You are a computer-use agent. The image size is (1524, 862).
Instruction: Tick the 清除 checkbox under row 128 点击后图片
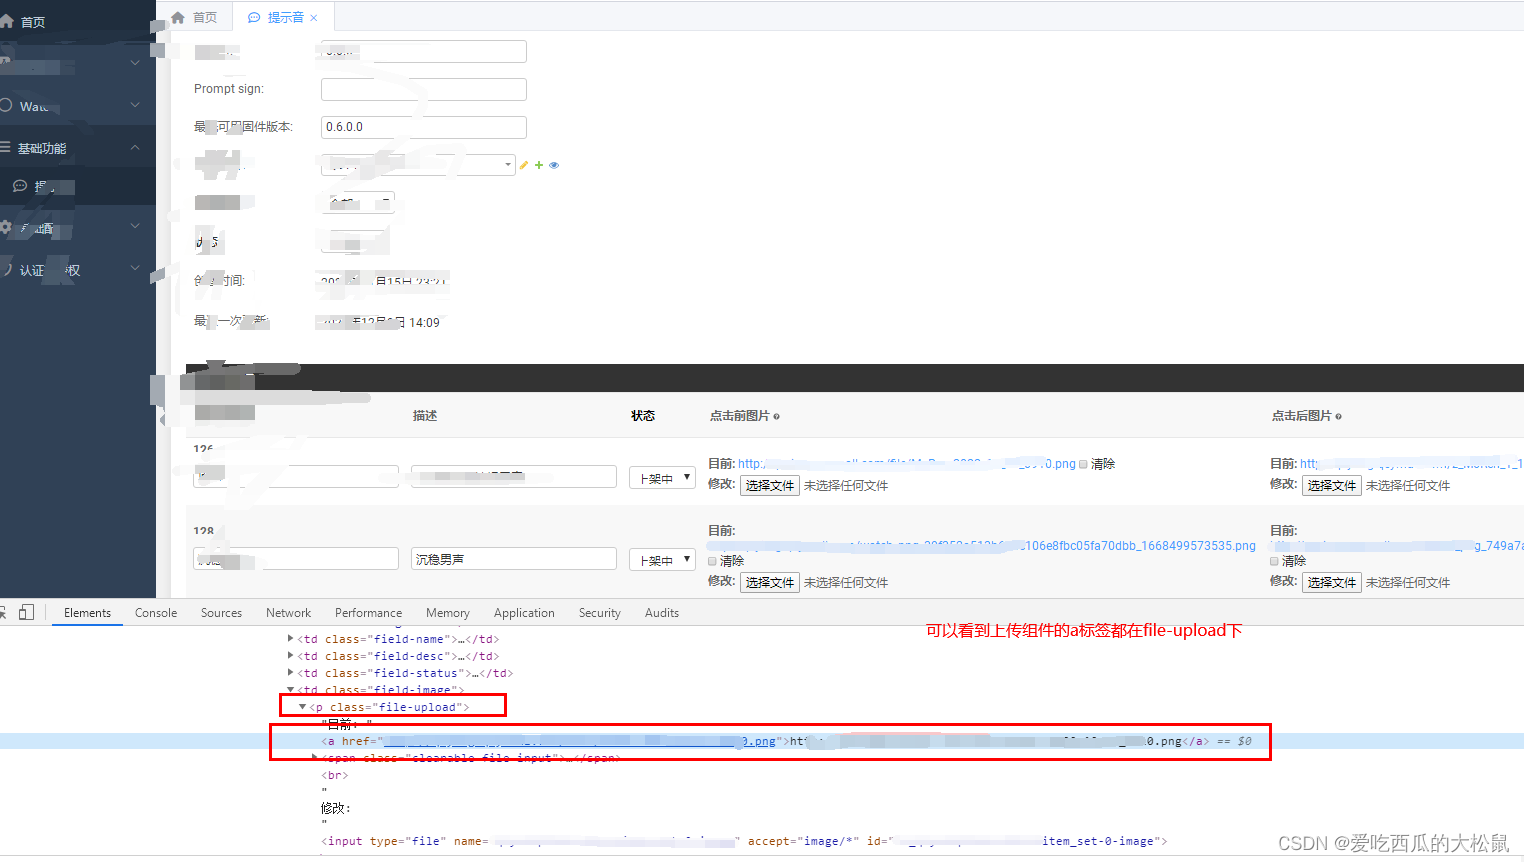point(1275,561)
